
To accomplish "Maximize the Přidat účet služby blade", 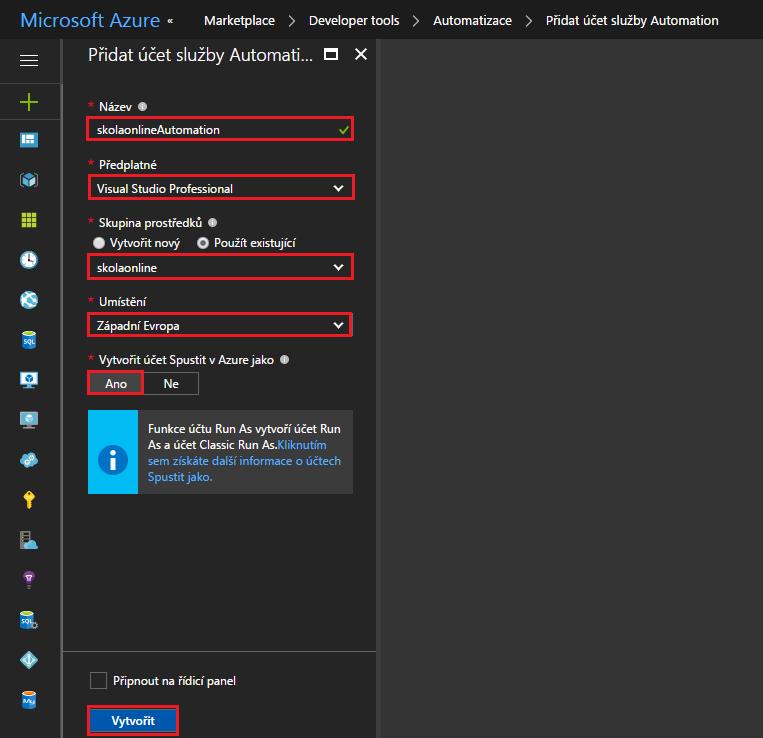I will coord(331,54).
